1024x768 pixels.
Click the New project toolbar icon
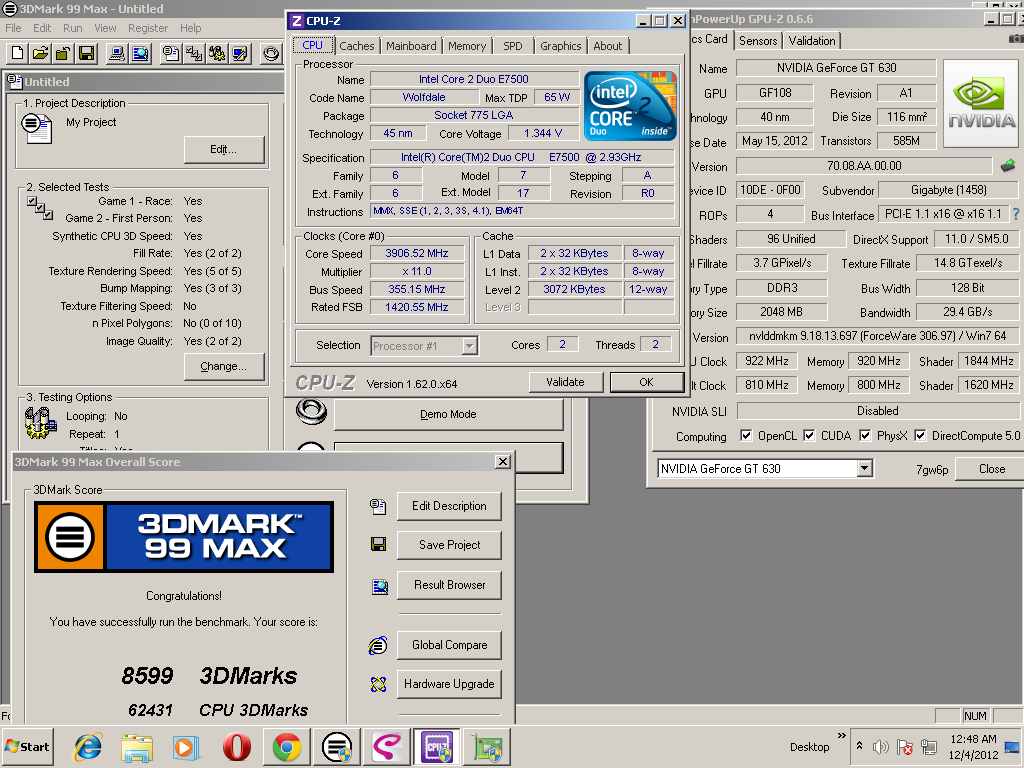(18, 53)
